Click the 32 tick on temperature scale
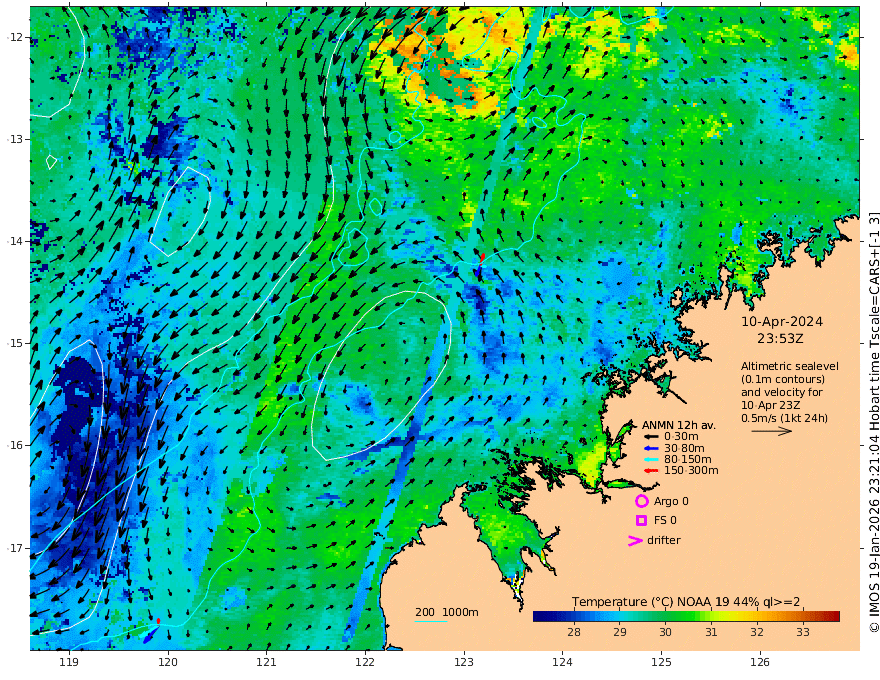Image resolution: width=880 pixels, height=680 pixels. [757, 632]
